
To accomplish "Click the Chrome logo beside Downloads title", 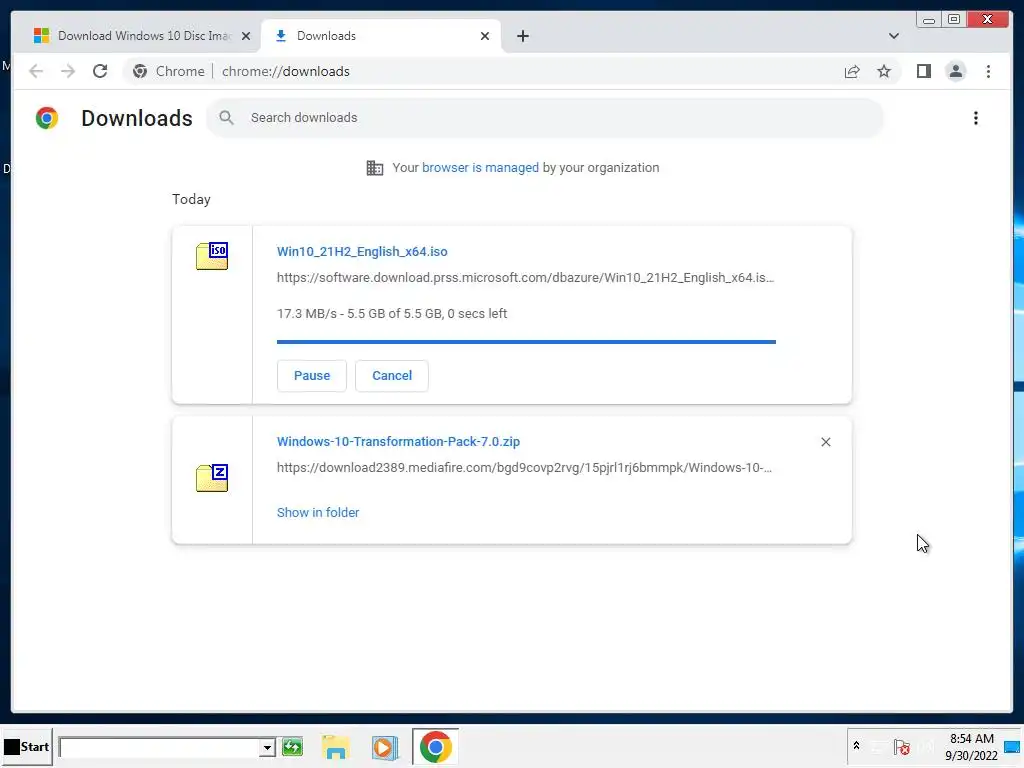I will [x=47, y=118].
